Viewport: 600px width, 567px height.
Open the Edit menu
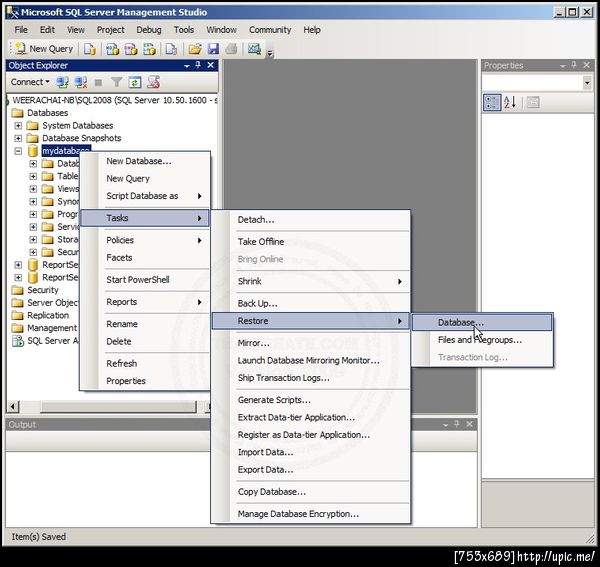(47, 30)
